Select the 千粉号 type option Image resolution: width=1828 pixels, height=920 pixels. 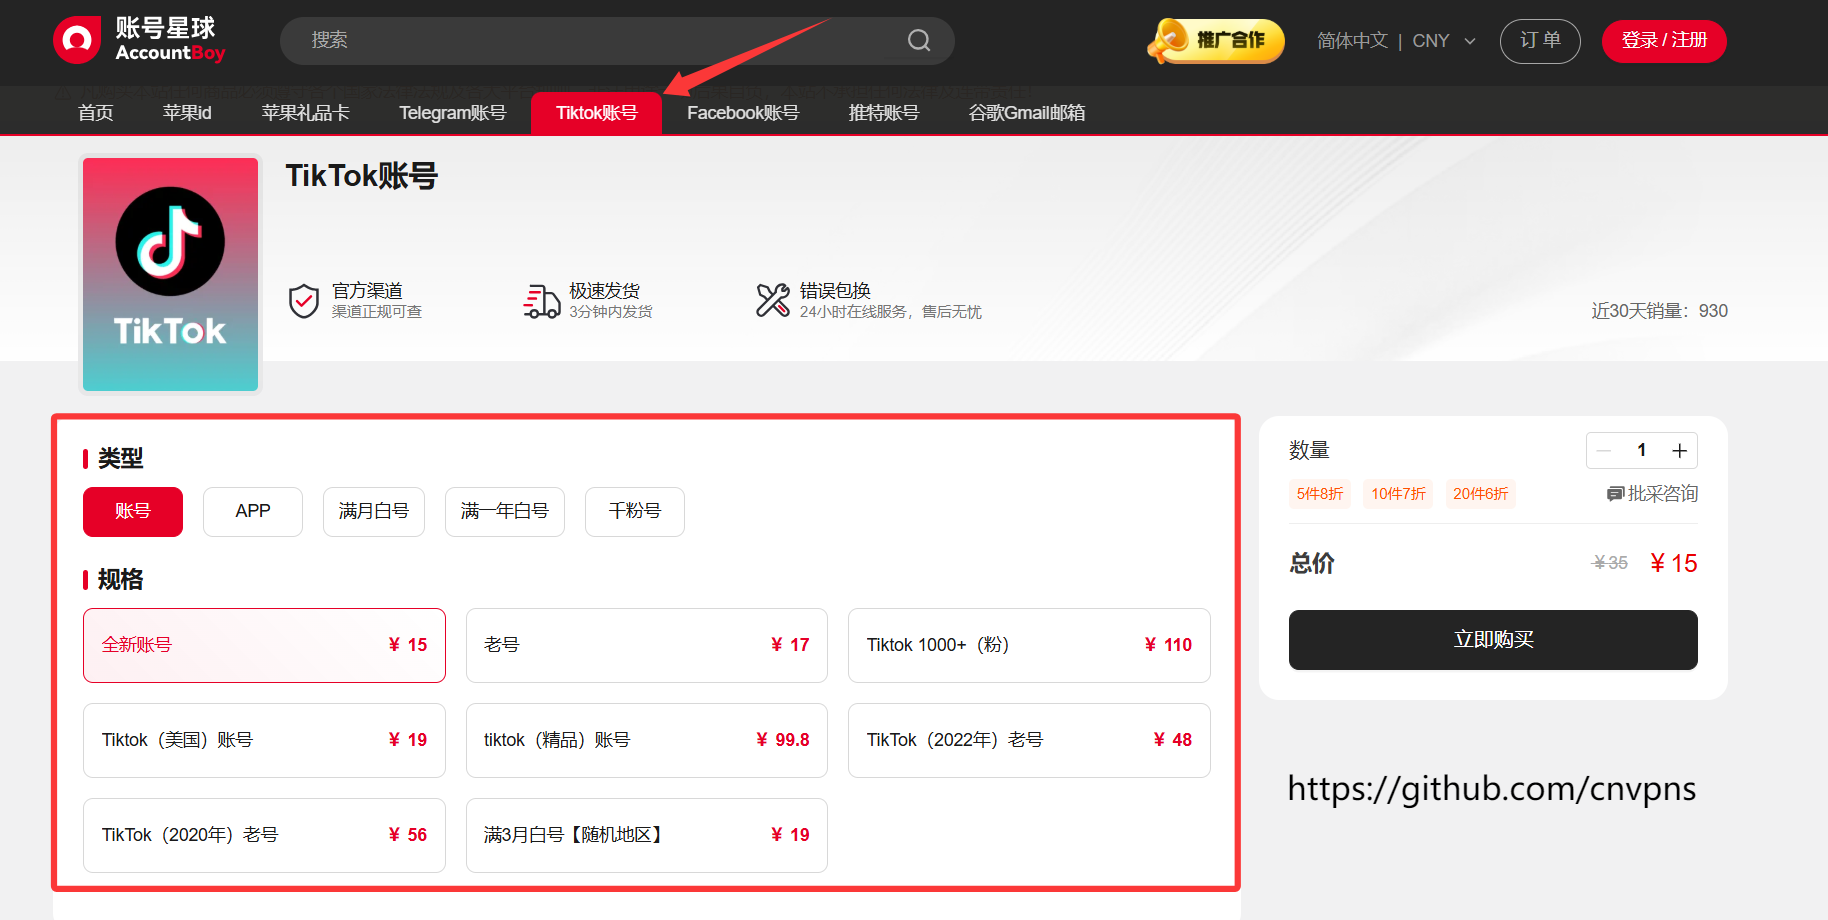tap(635, 512)
